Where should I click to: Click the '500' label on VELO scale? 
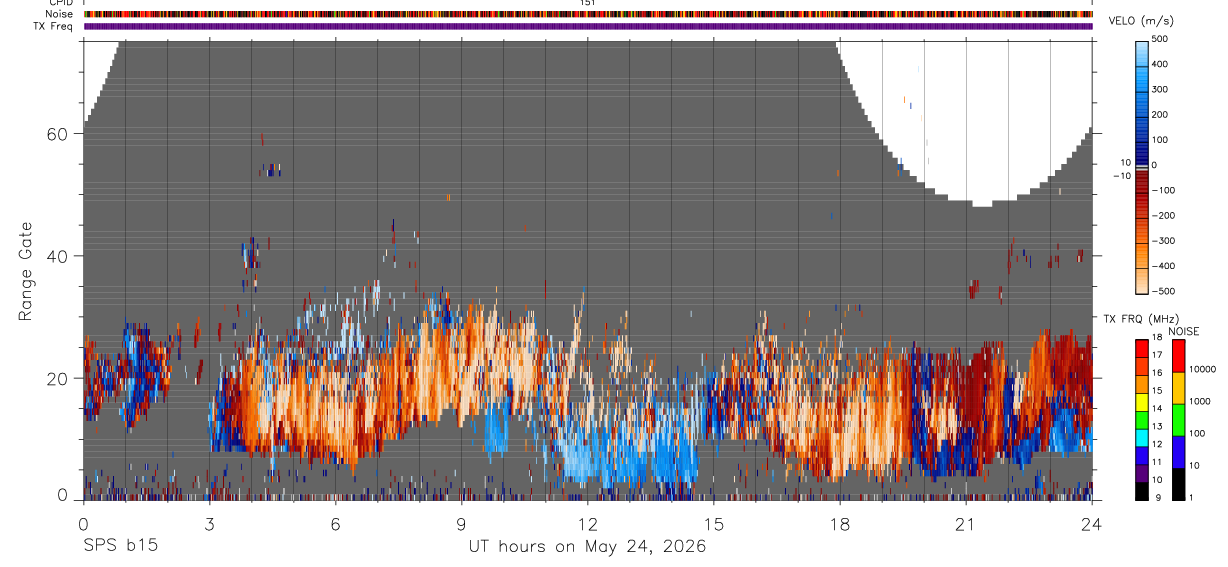(1160, 40)
